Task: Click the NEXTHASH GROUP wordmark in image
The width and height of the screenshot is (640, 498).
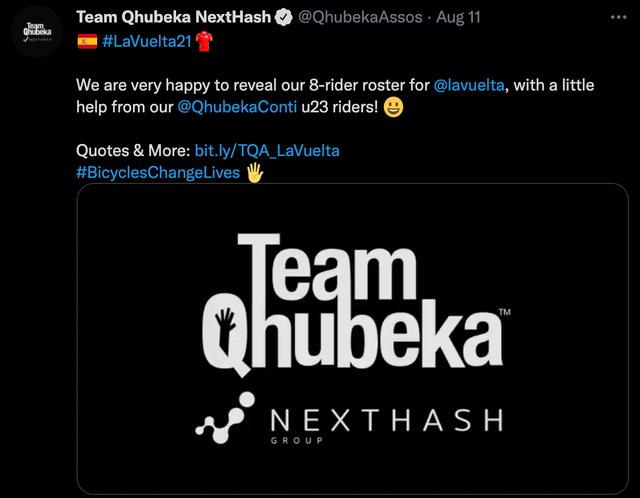Action: click(386, 425)
